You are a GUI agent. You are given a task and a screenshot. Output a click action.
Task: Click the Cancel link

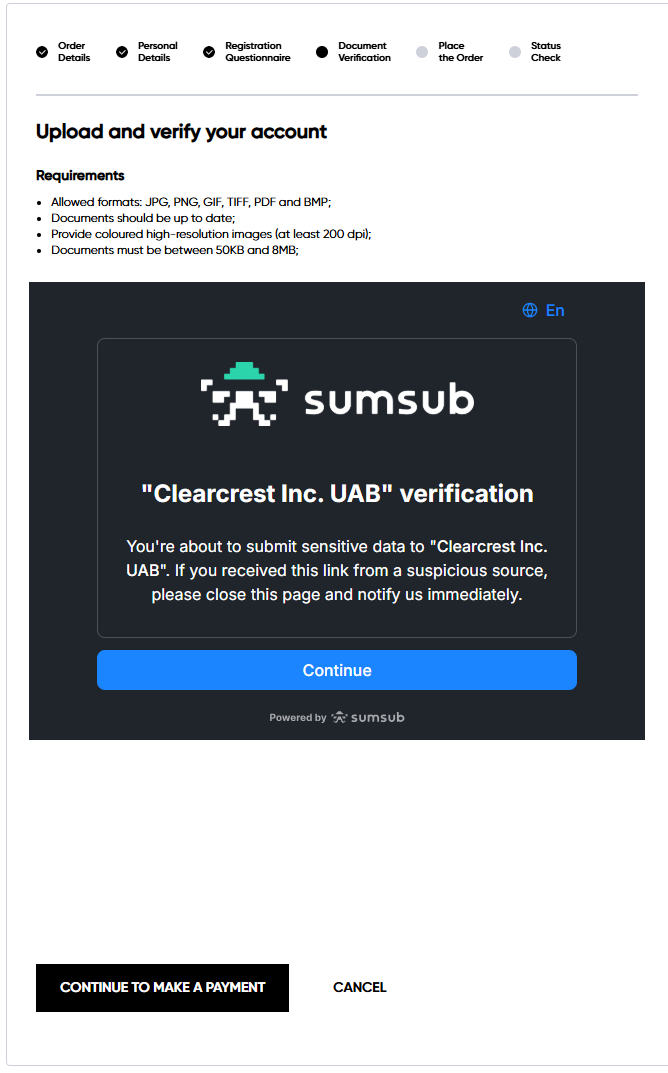pyautogui.click(x=359, y=987)
